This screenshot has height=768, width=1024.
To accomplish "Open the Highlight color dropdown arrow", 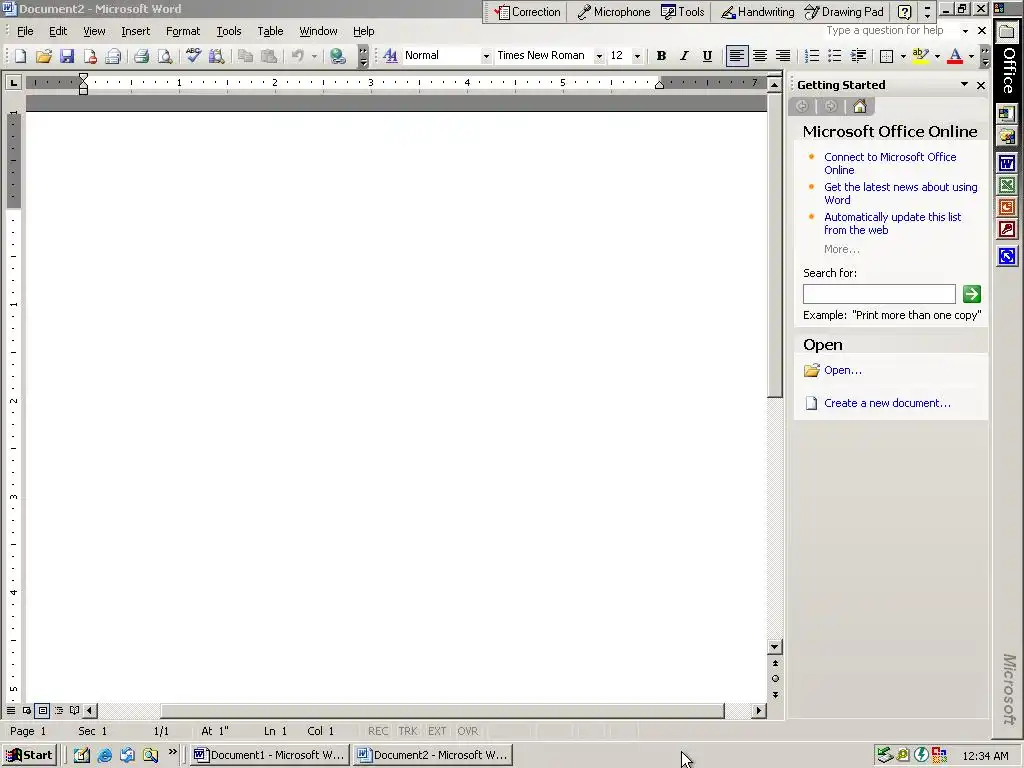I will click(x=937, y=56).
